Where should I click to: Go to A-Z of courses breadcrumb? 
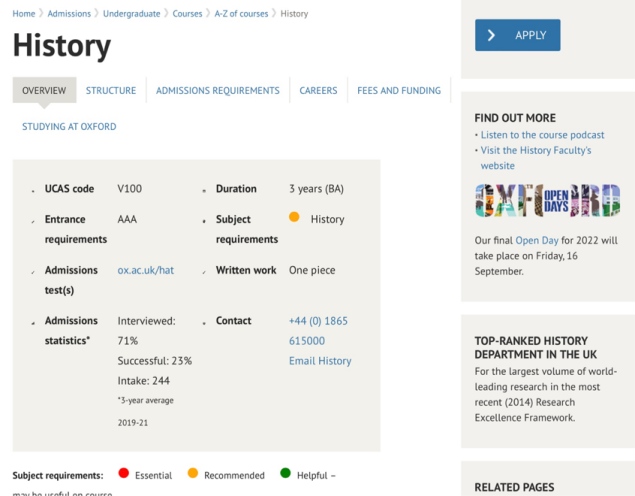(x=241, y=14)
